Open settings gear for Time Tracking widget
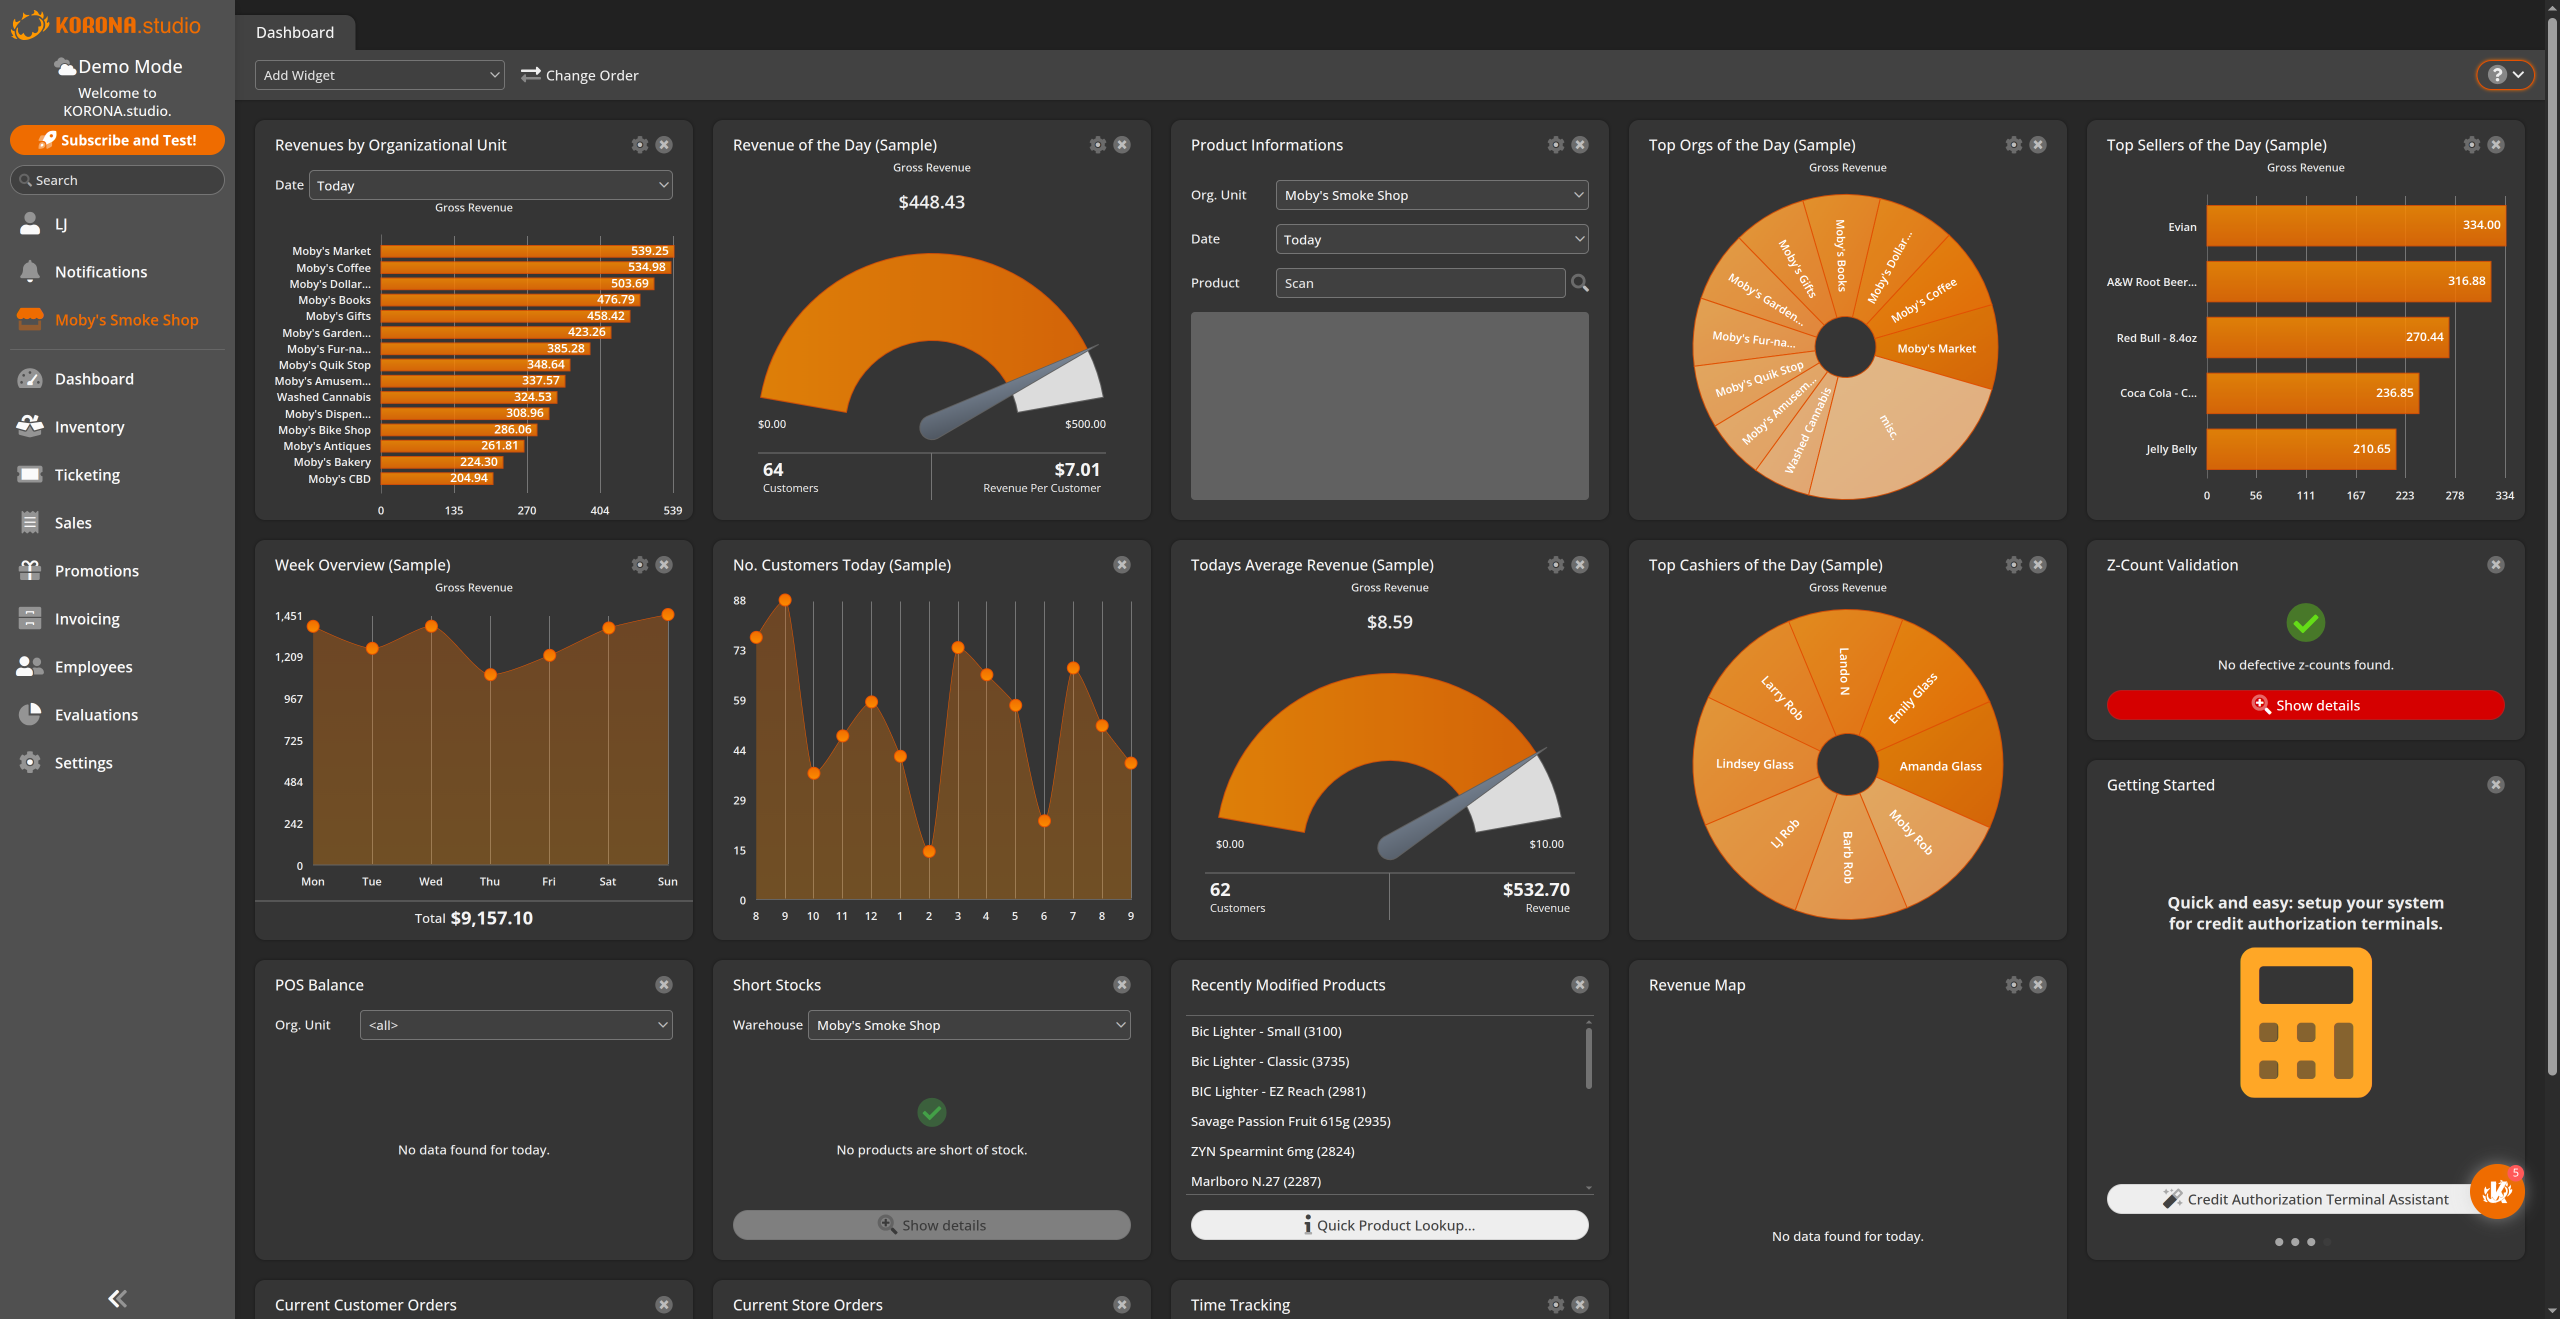The width and height of the screenshot is (2560, 1319). coord(1556,1305)
